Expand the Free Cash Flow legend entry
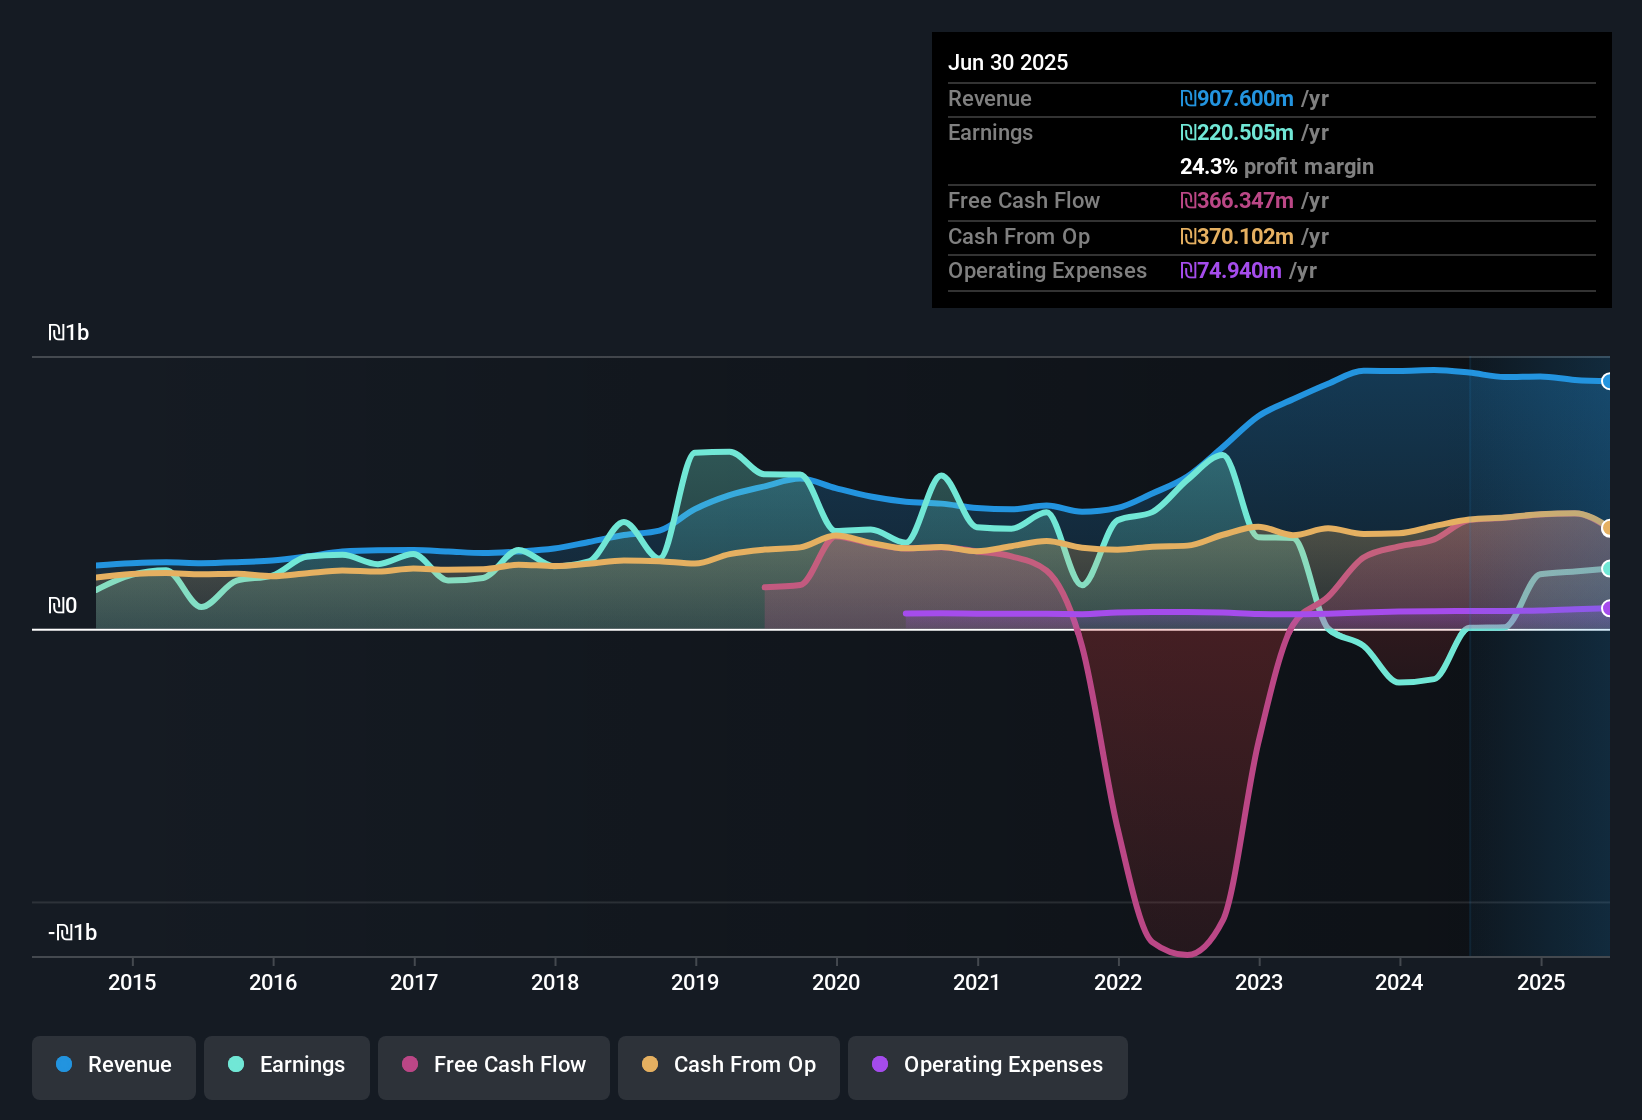This screenshot has width=1642, height=1120. point(493,1066)
